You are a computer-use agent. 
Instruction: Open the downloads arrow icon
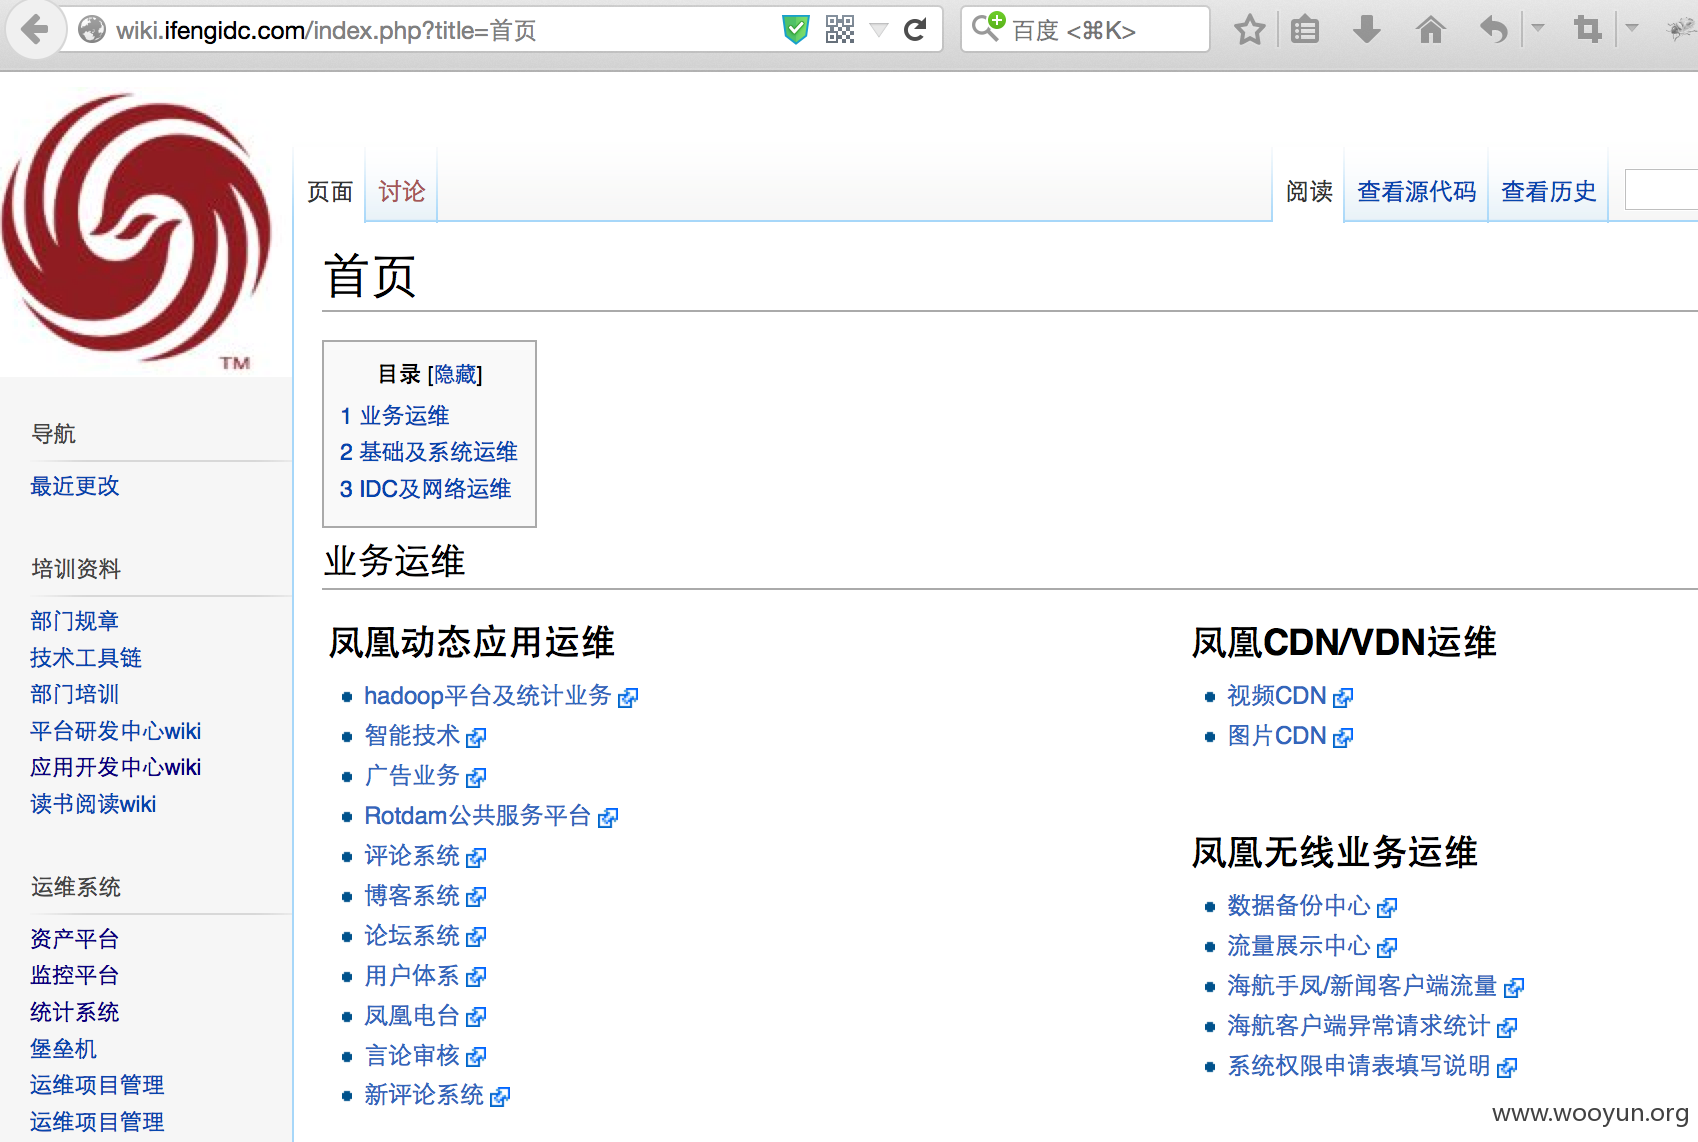point(1367,30)
